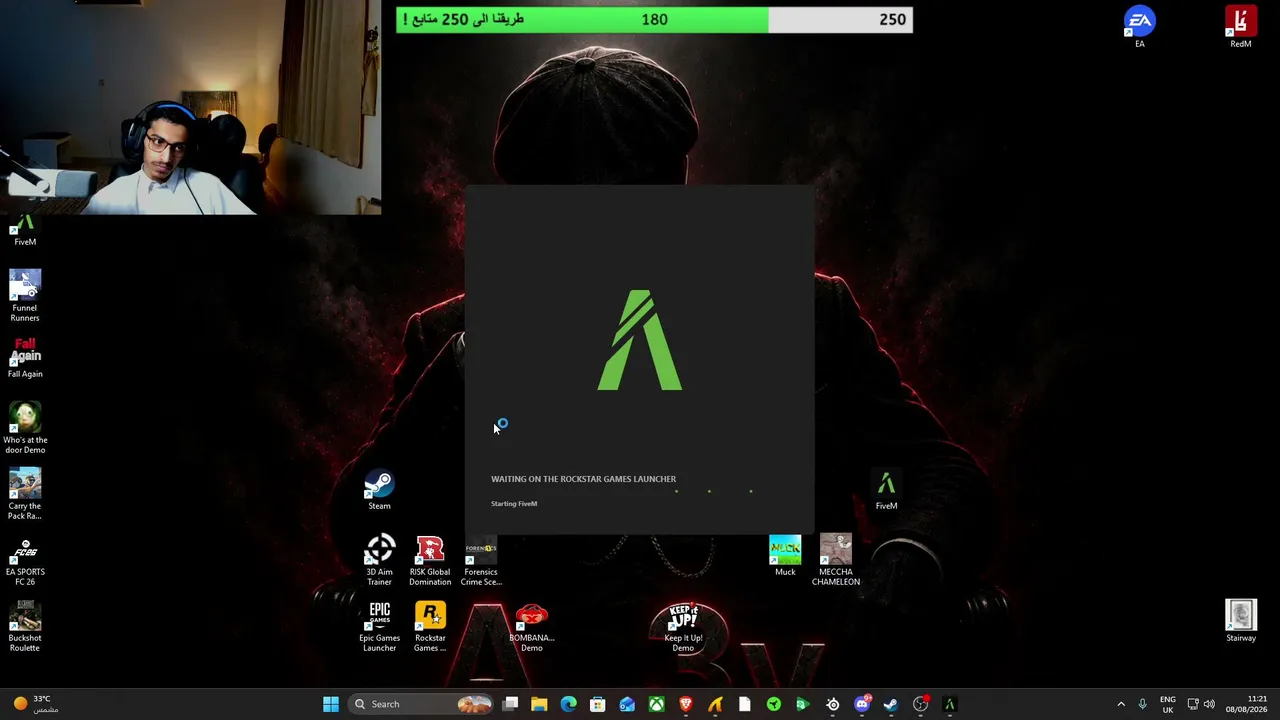Open the ENG UK language switcher

click(1168, 704)
